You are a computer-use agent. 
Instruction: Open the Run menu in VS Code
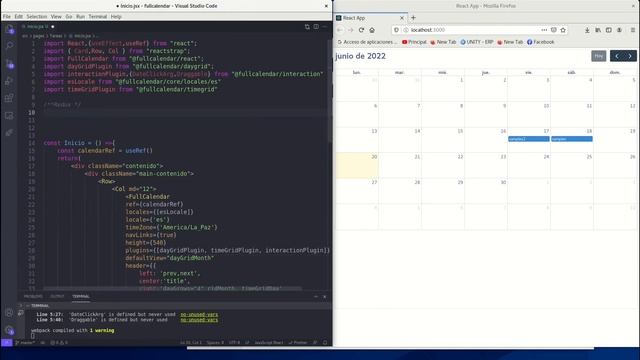(x=80, y=16)
